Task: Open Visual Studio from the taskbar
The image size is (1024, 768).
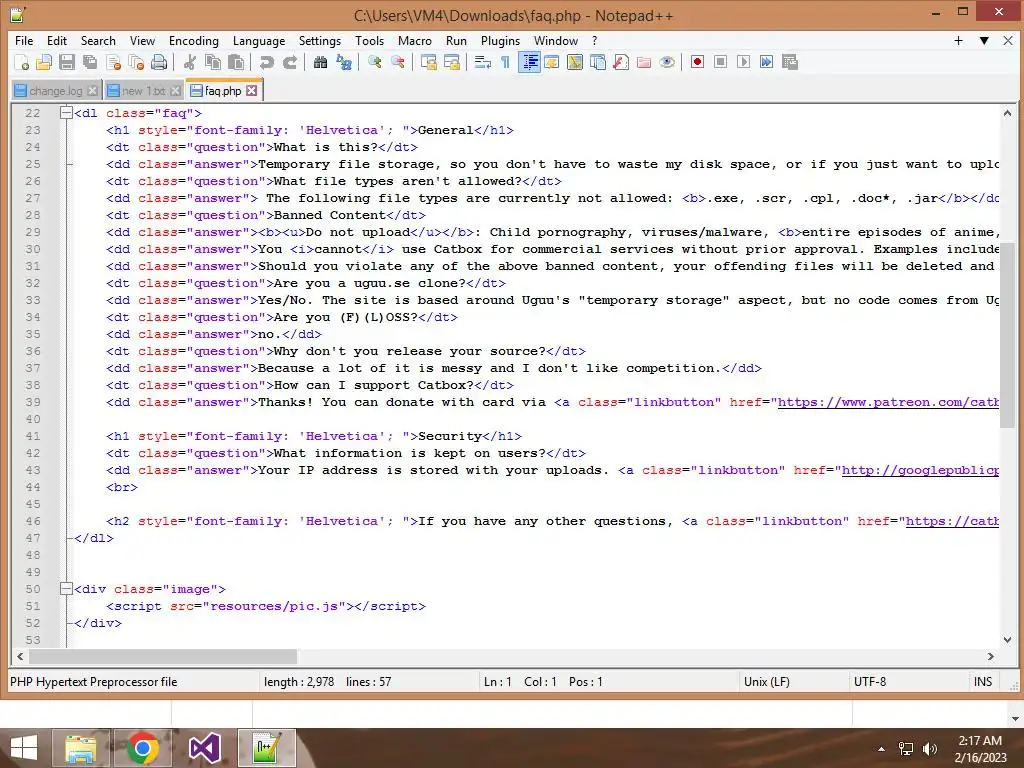Action: tap(204, 748)
